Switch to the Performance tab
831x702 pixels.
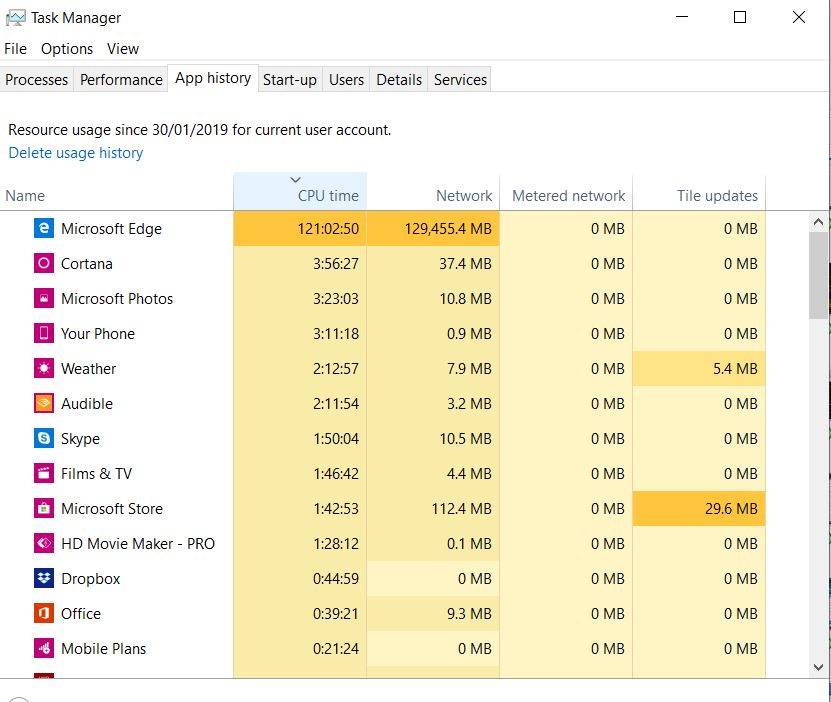[x=120, y=79]
